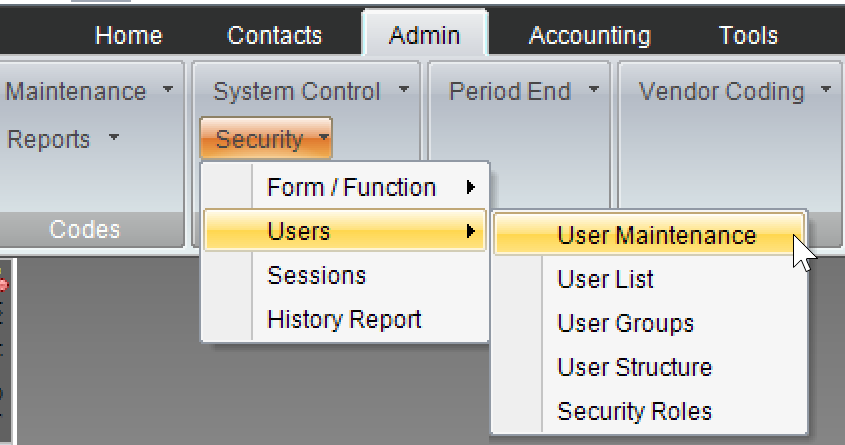Open User Structure from the submenu
The height and width of the screenshot is (445, 845).
[x=634, y=368]
